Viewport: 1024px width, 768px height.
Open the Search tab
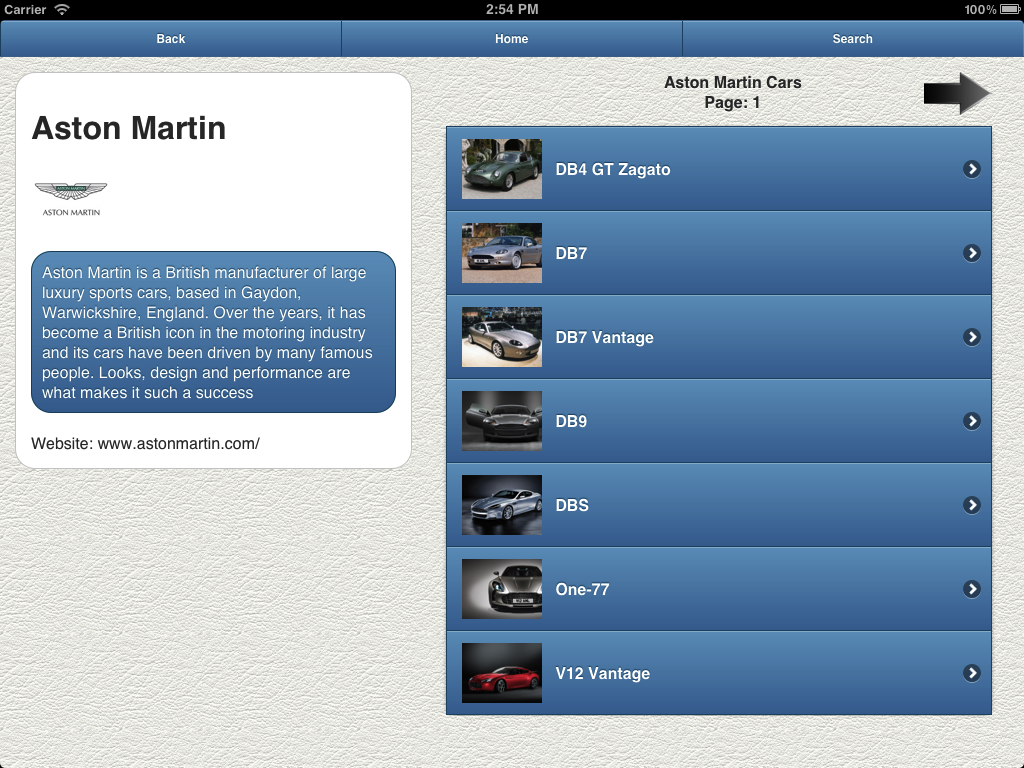pos(852,39)
